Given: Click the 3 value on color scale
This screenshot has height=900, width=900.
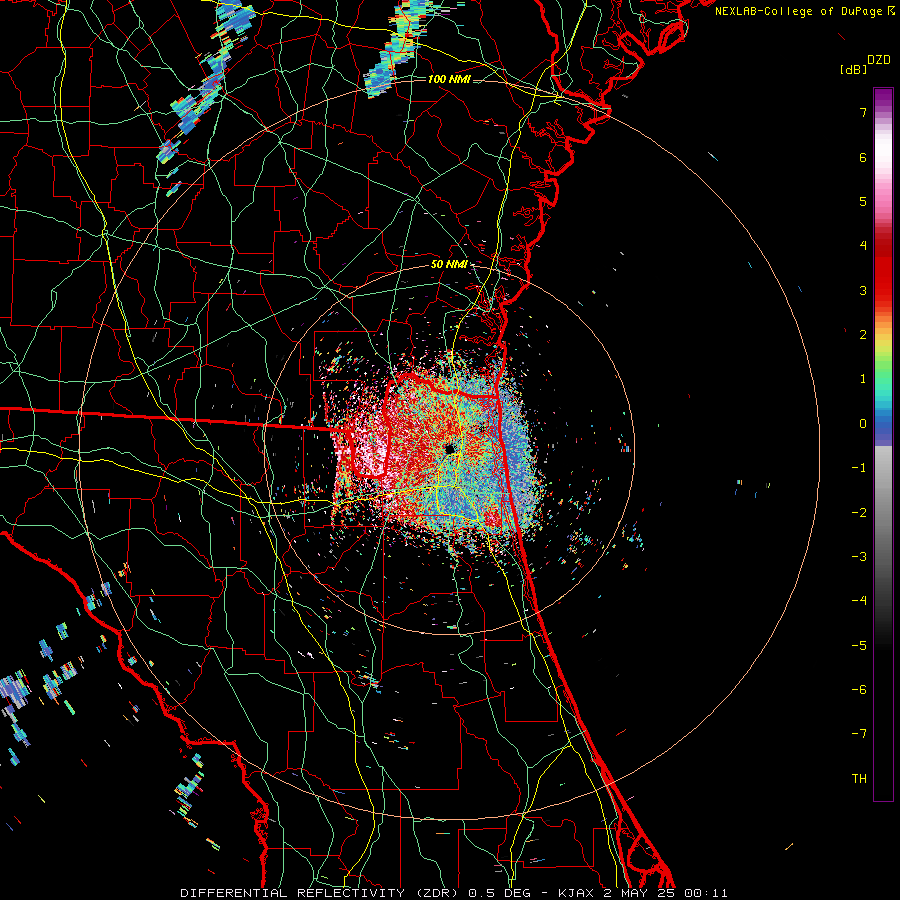Looking at the screenshot, I should pyautogui.click(x=863, y=290).
